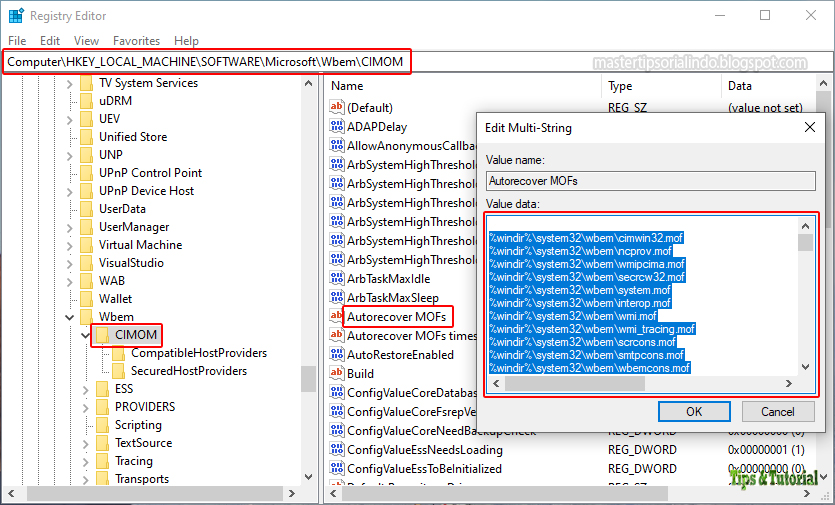This screenshot has height=505, width=835.
Task: Expand the UNP registry key
Action: (x=69, y=156)
